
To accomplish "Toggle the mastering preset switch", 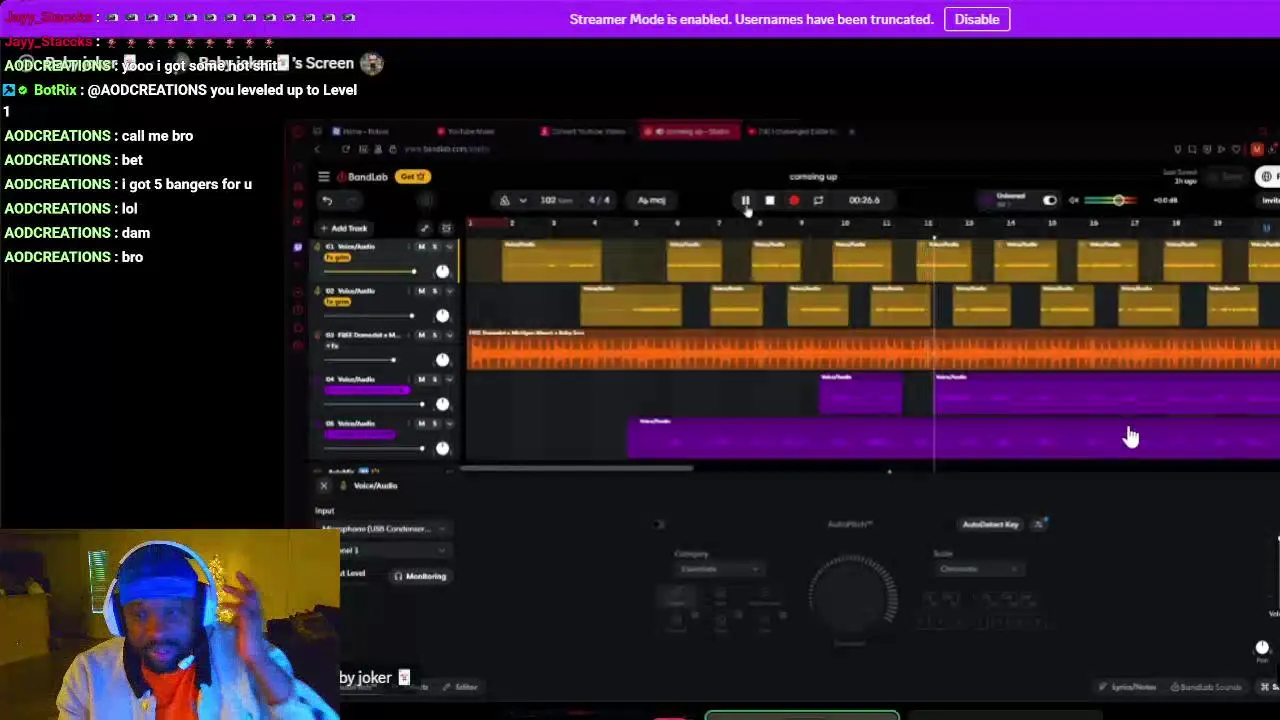I will (1049, 200).
